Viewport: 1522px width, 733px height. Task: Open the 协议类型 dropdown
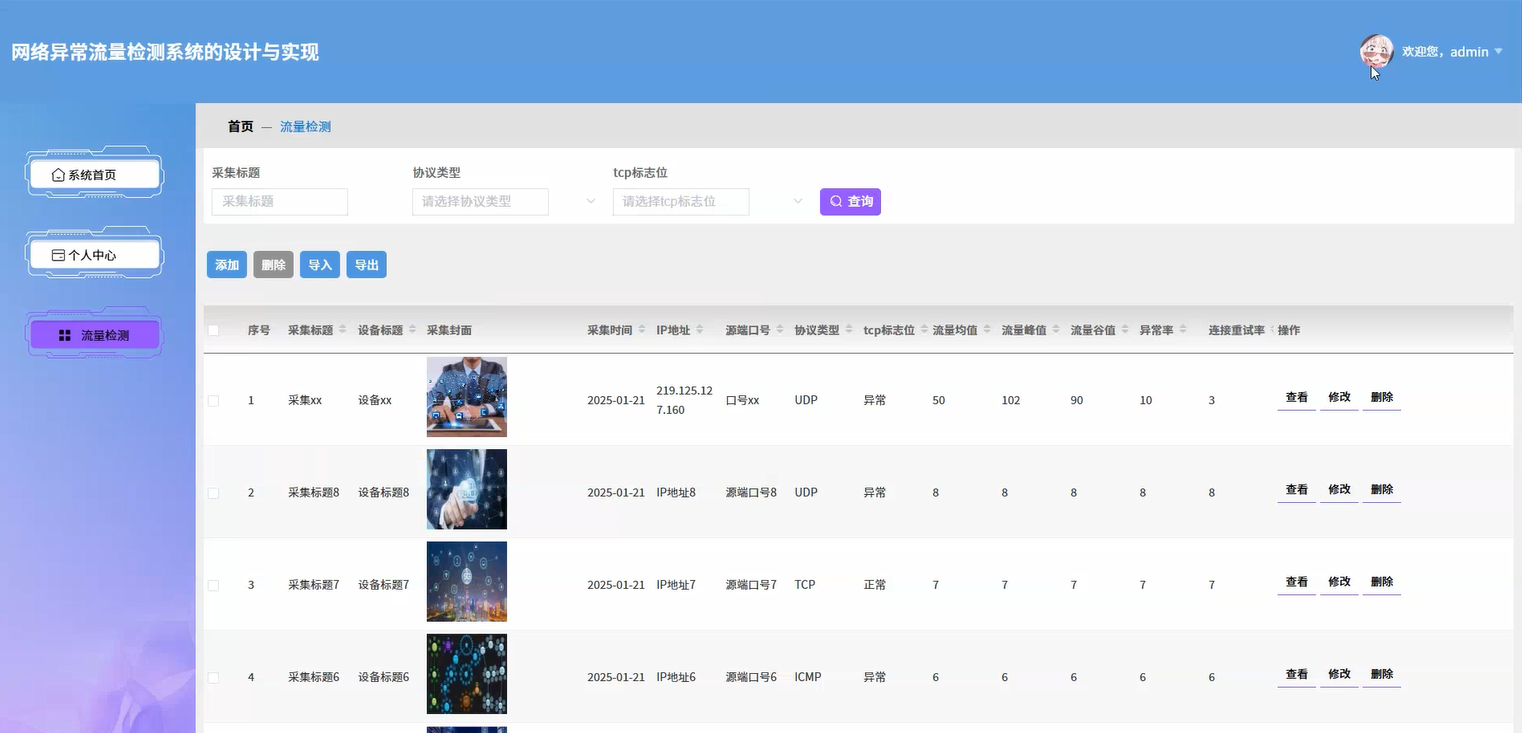click(480, 201)
